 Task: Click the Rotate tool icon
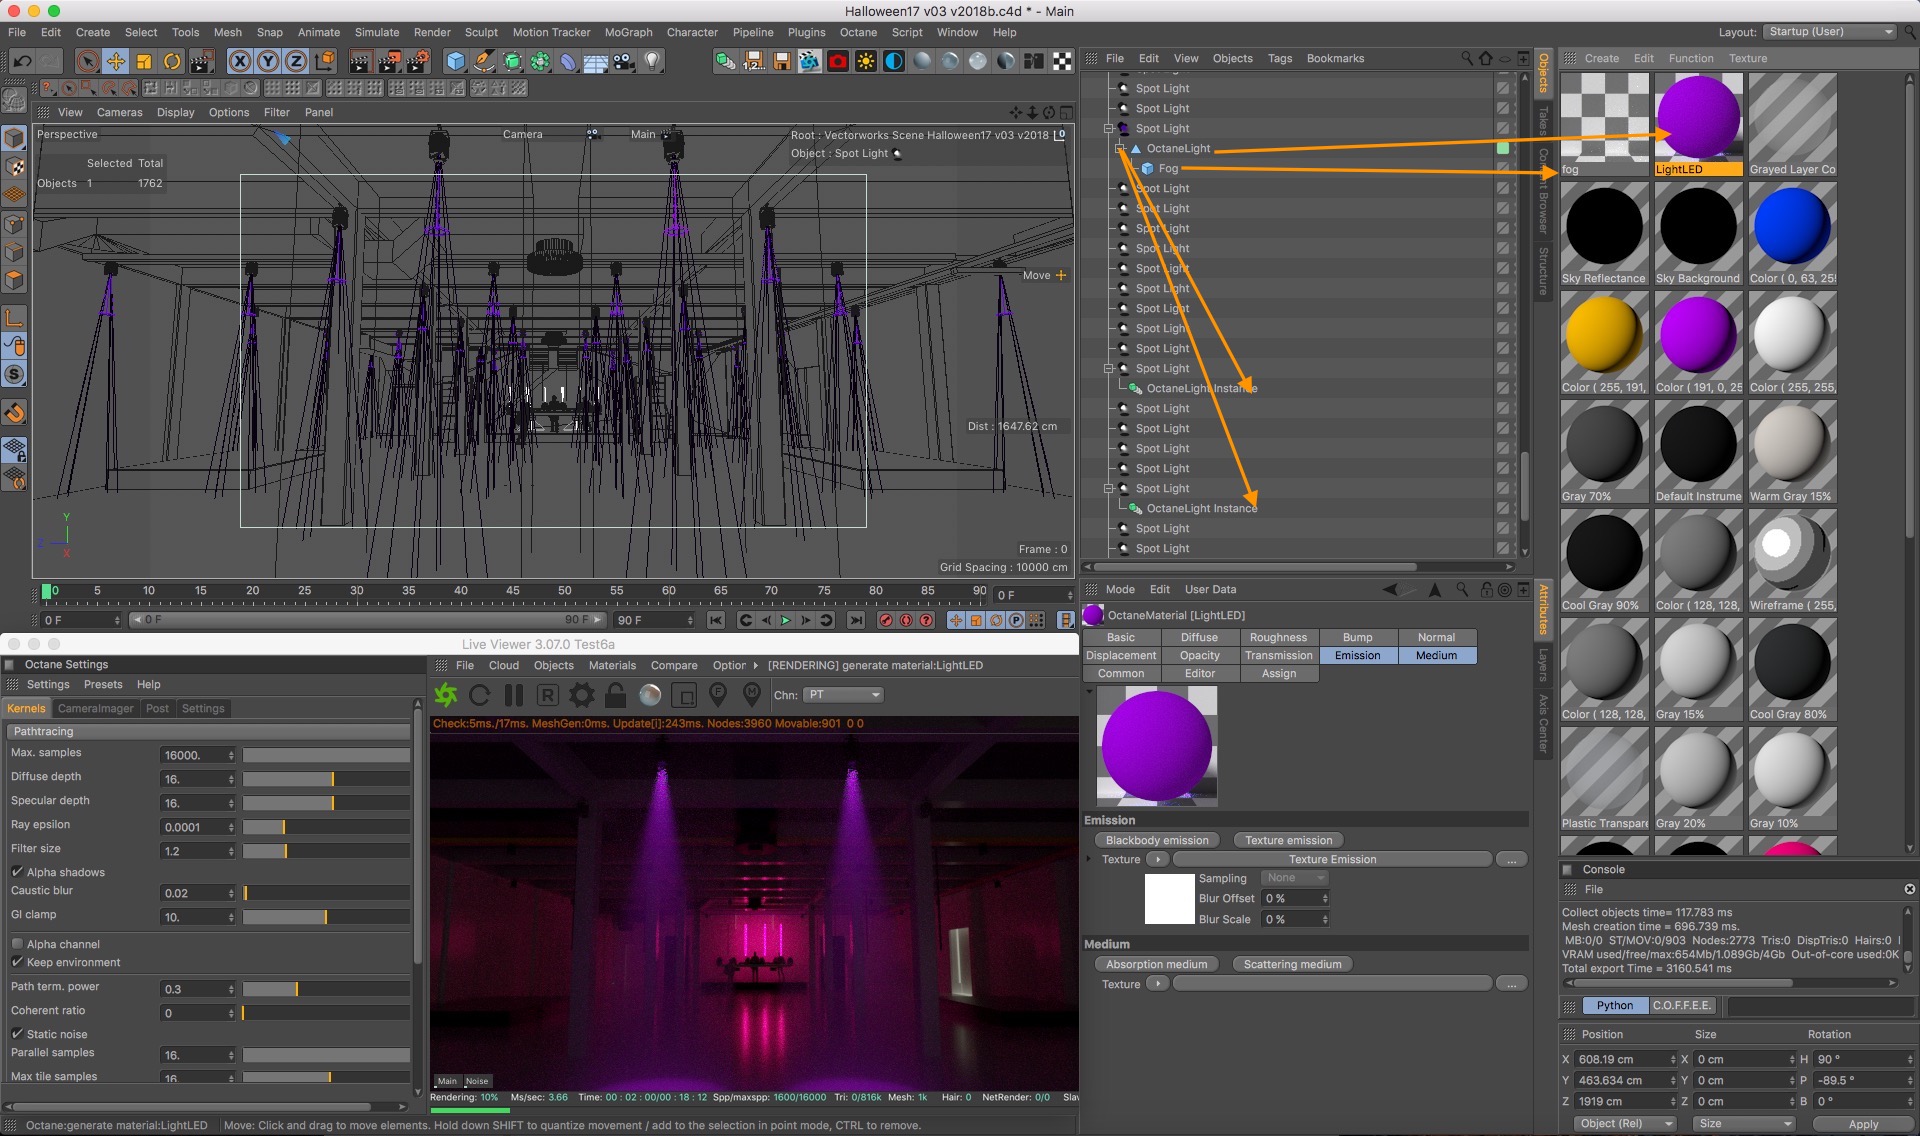(x=172, y=62)
